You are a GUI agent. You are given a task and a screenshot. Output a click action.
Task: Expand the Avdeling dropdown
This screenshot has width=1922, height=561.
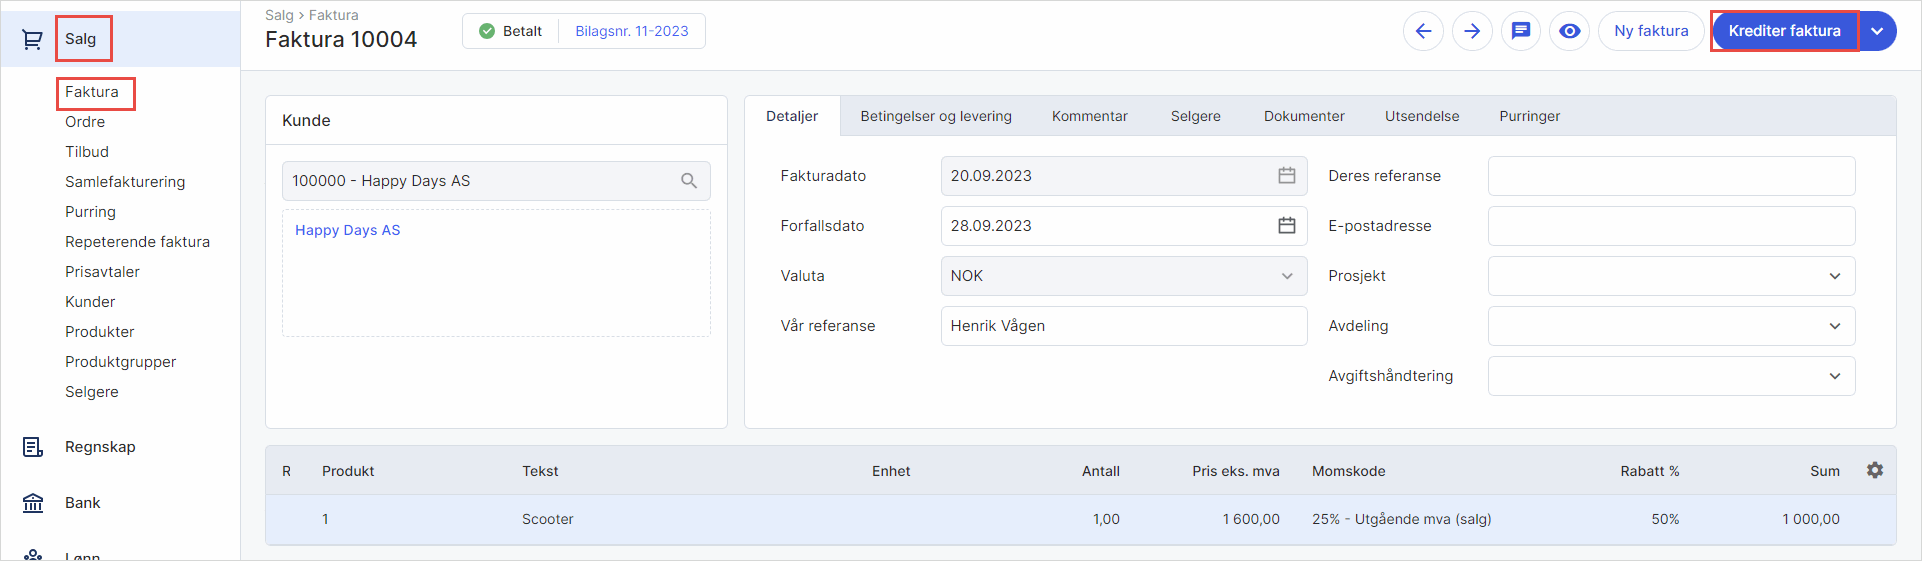point(1834,326)
